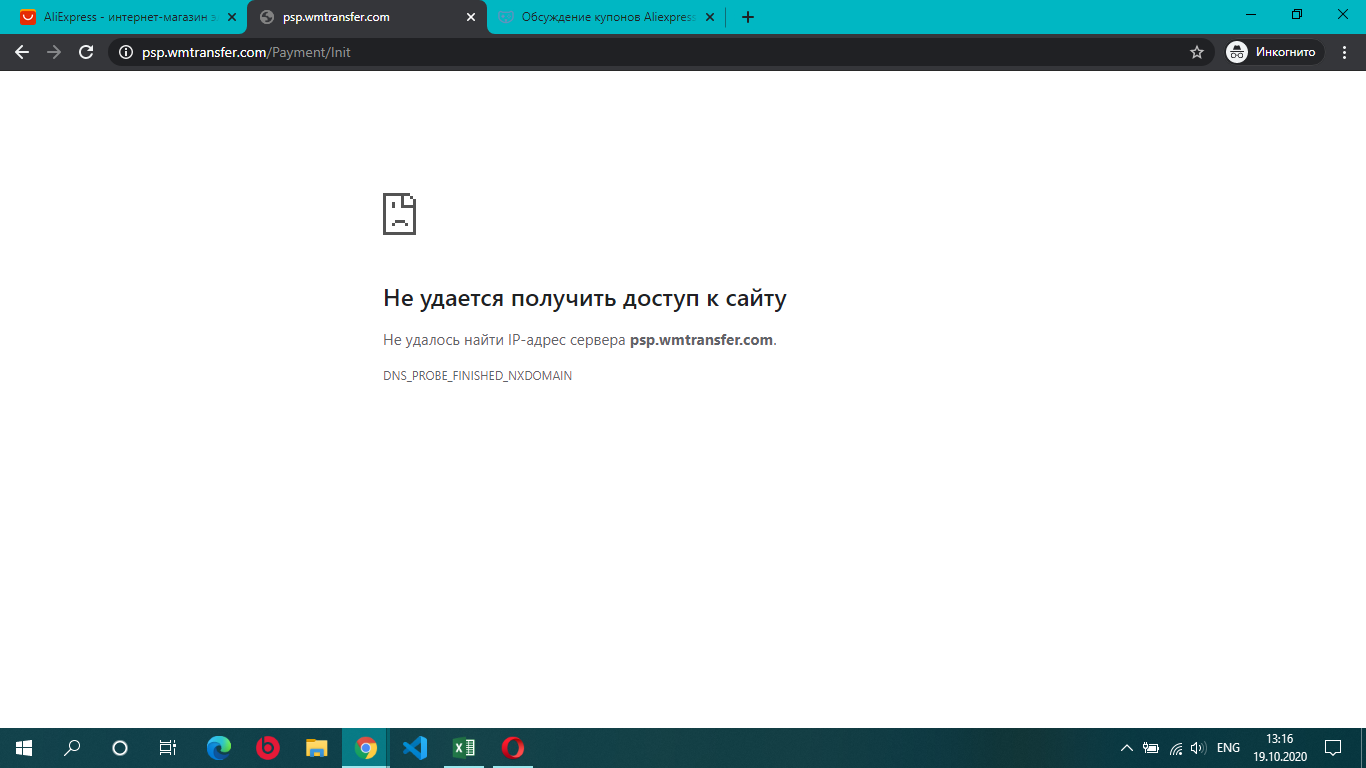Minimize the Chrome window
This screenshot has width=1366, height=768.
(1251, 14)
